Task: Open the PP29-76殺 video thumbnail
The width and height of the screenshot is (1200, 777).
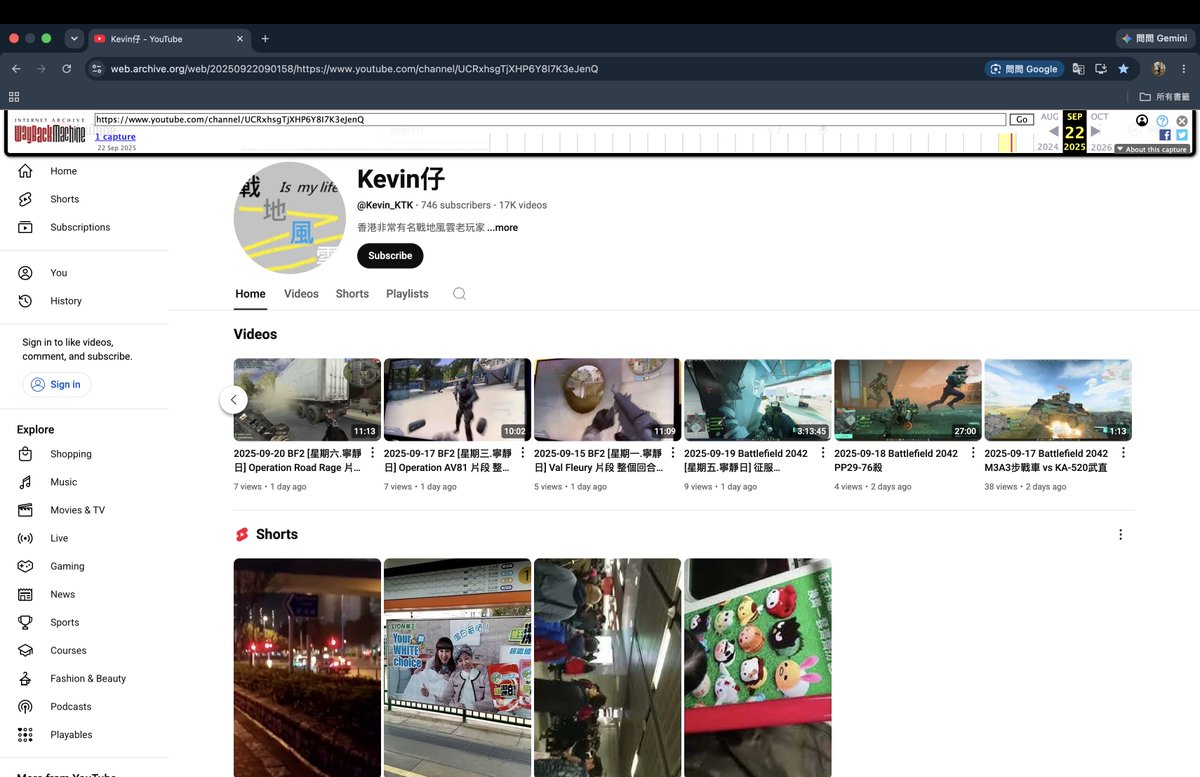Action: point(908,400)
